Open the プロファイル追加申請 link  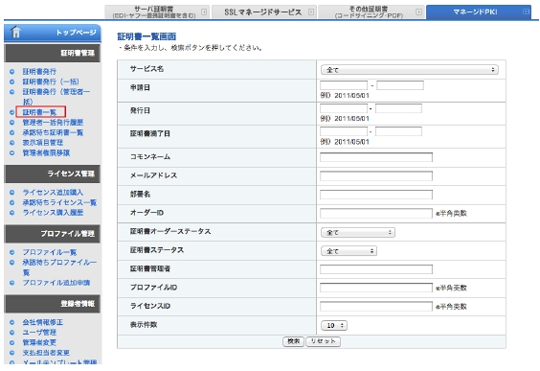pos(56,283)
